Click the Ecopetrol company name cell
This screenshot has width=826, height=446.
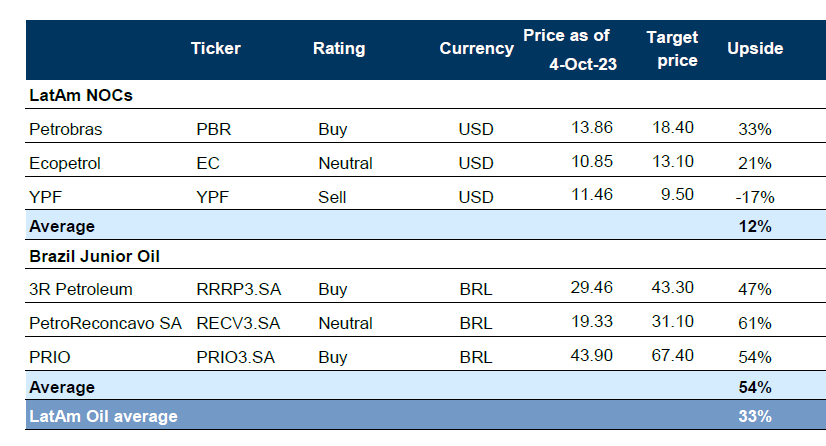click(x=66, y=163)
